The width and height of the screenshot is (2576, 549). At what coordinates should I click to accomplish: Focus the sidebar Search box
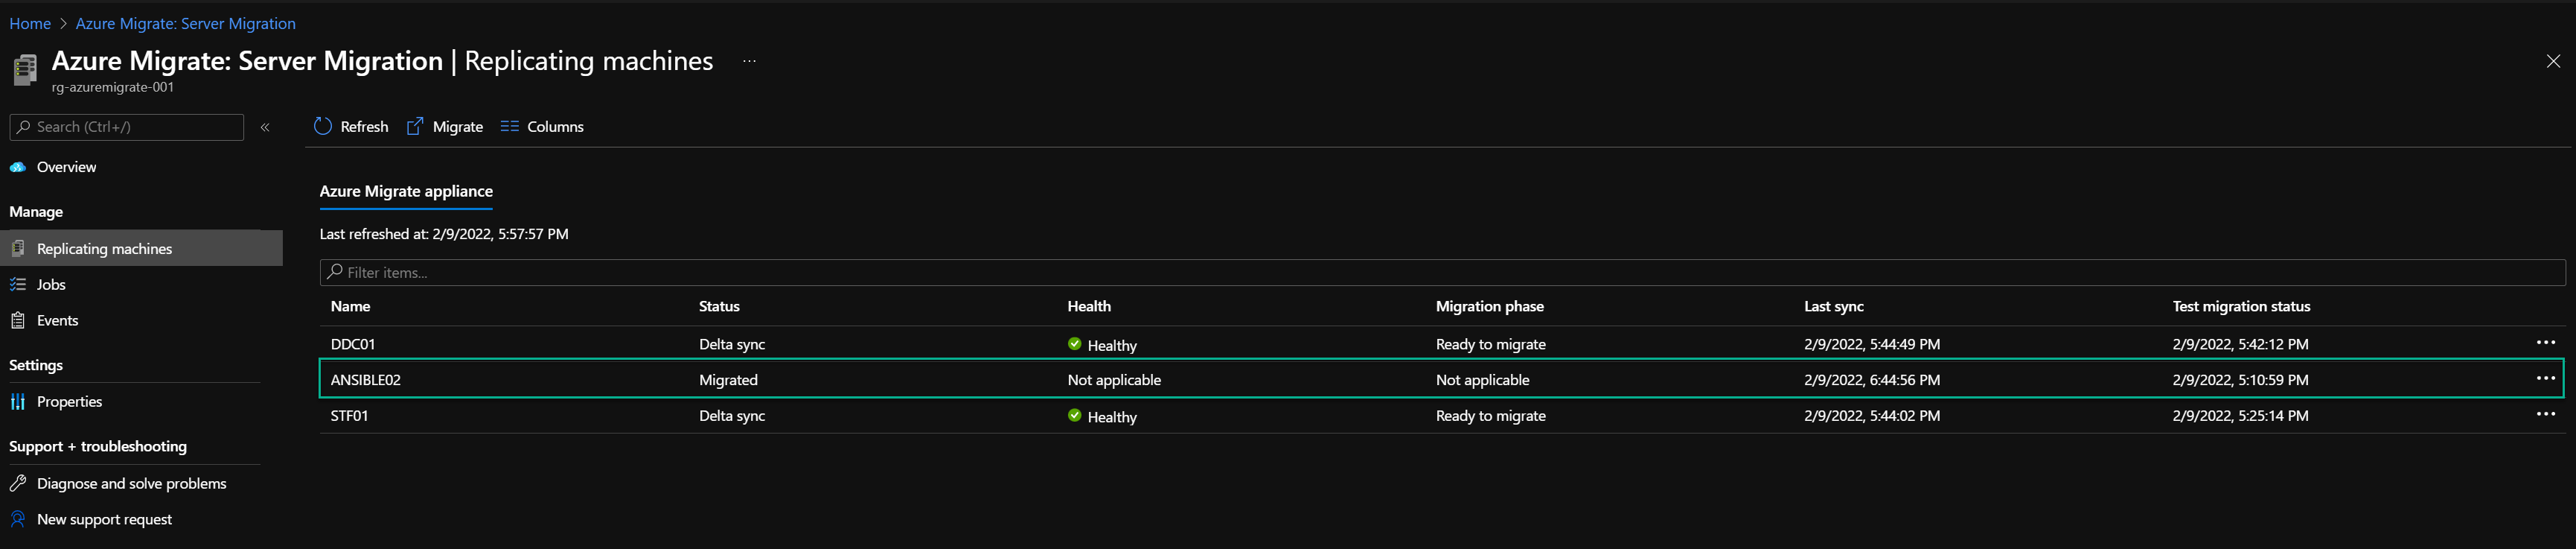[x=127, y=127]
